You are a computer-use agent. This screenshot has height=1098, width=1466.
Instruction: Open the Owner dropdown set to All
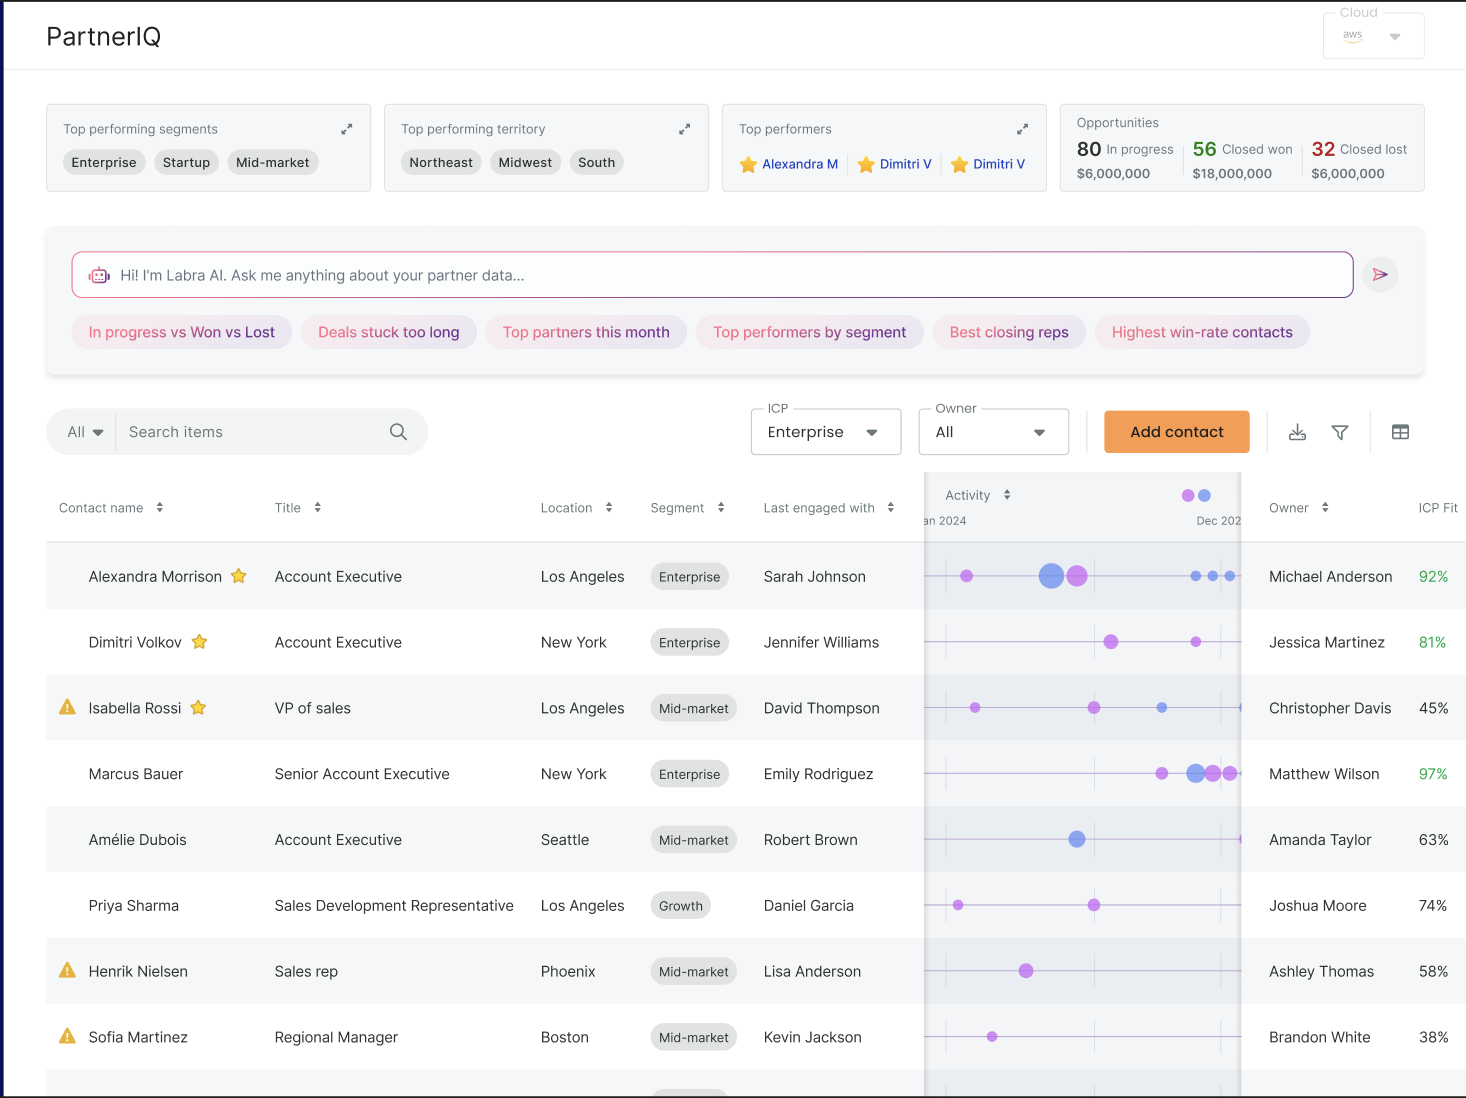click(992, 432)
